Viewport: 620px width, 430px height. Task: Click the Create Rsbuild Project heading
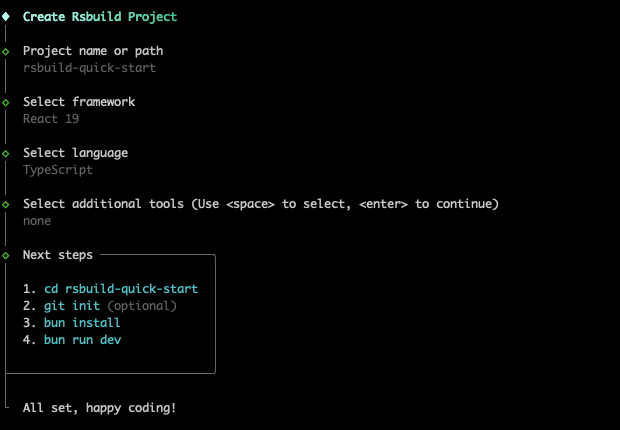coord(100,17)
